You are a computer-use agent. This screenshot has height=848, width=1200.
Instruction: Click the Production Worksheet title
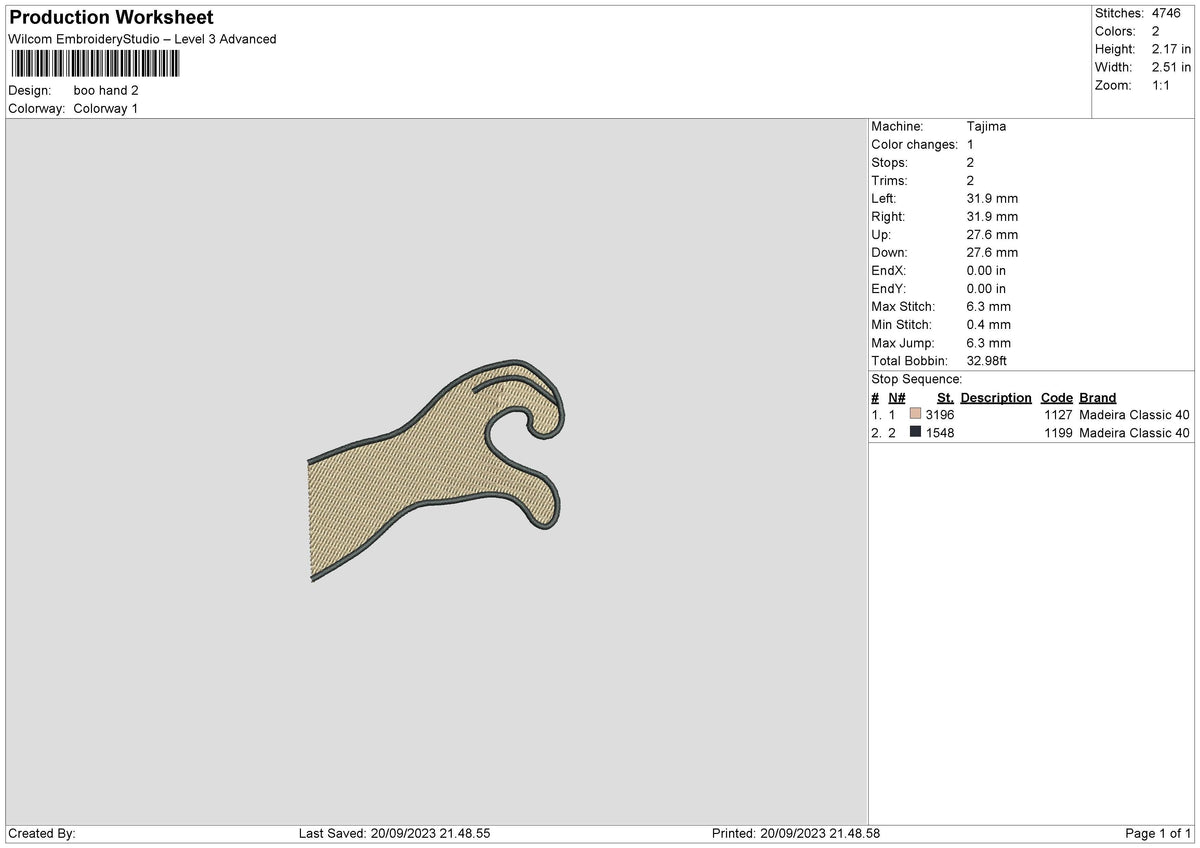tap(111, 18)
